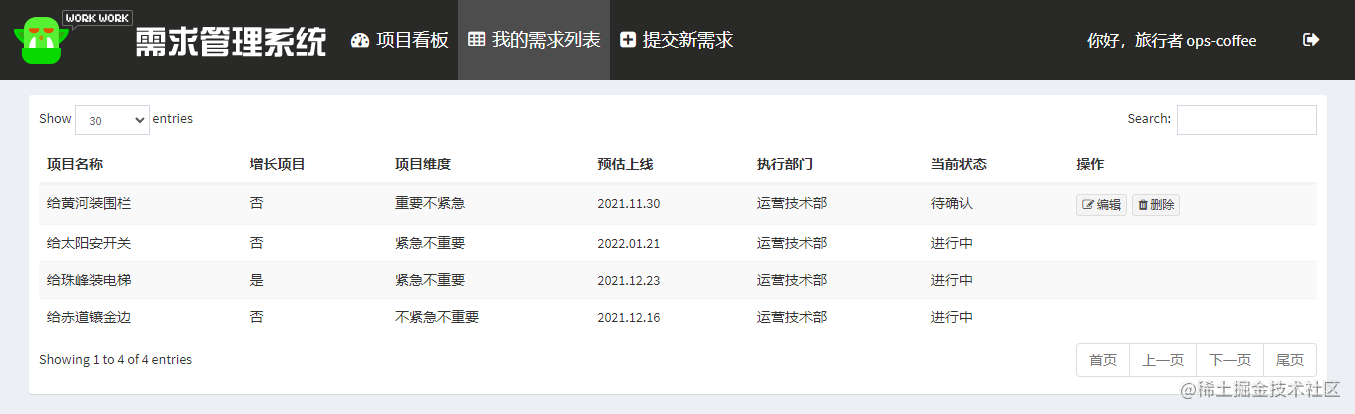Select the 给珠峰装电梯 project name
This screenshot has width=1355, height=414.
89,280
